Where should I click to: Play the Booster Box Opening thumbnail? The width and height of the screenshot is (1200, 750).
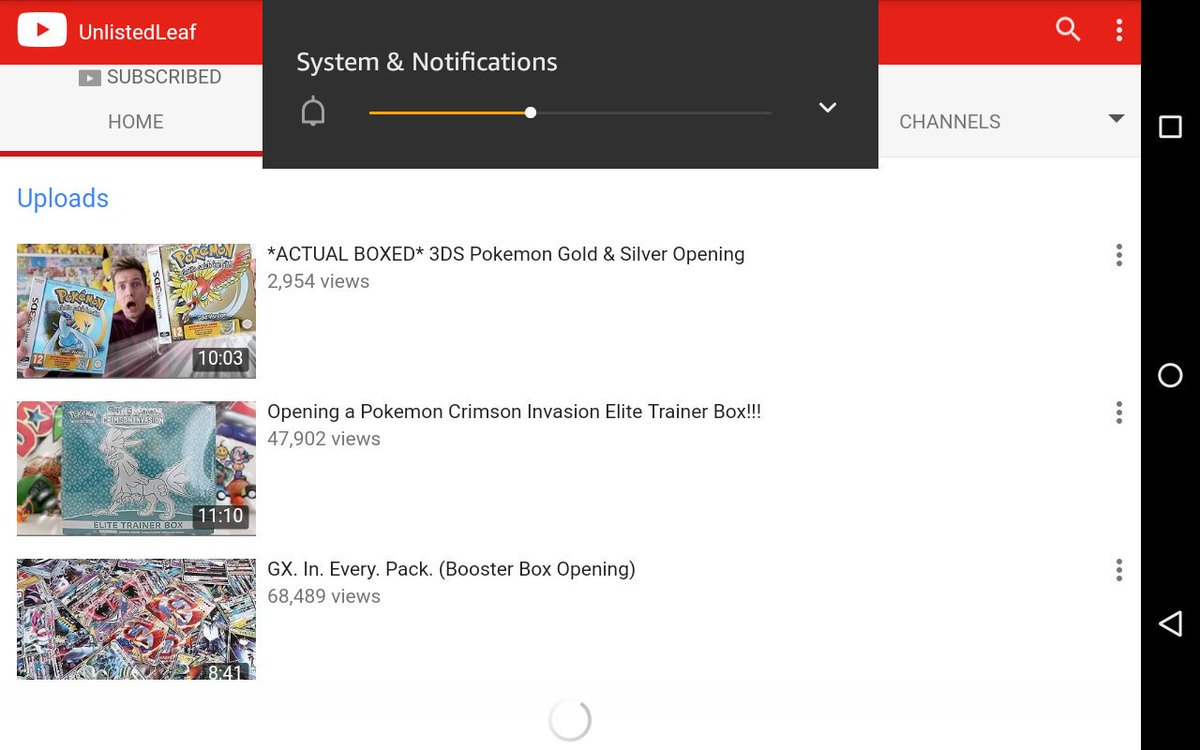point(136,619)
